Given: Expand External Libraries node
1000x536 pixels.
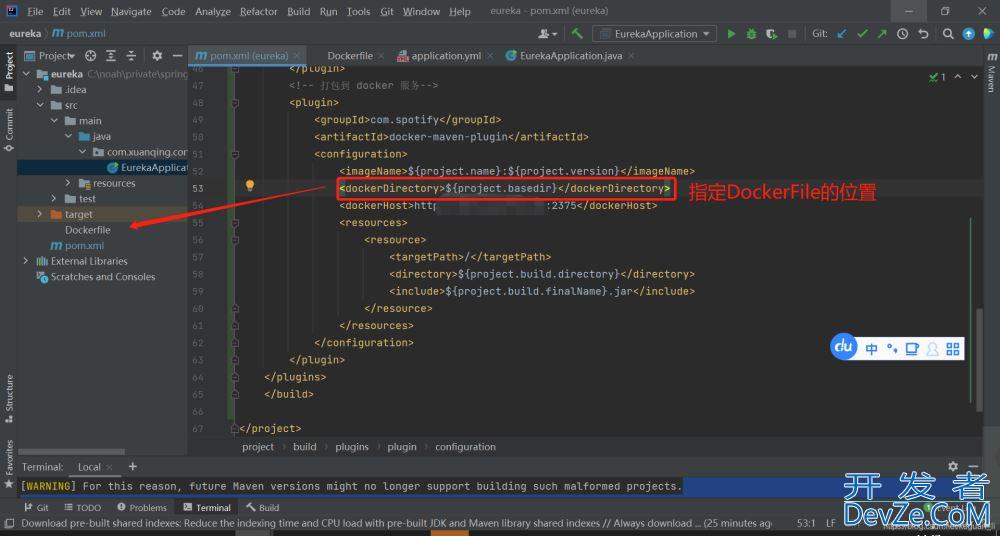Looking at the screenshot, I should (x=26, y=261).
